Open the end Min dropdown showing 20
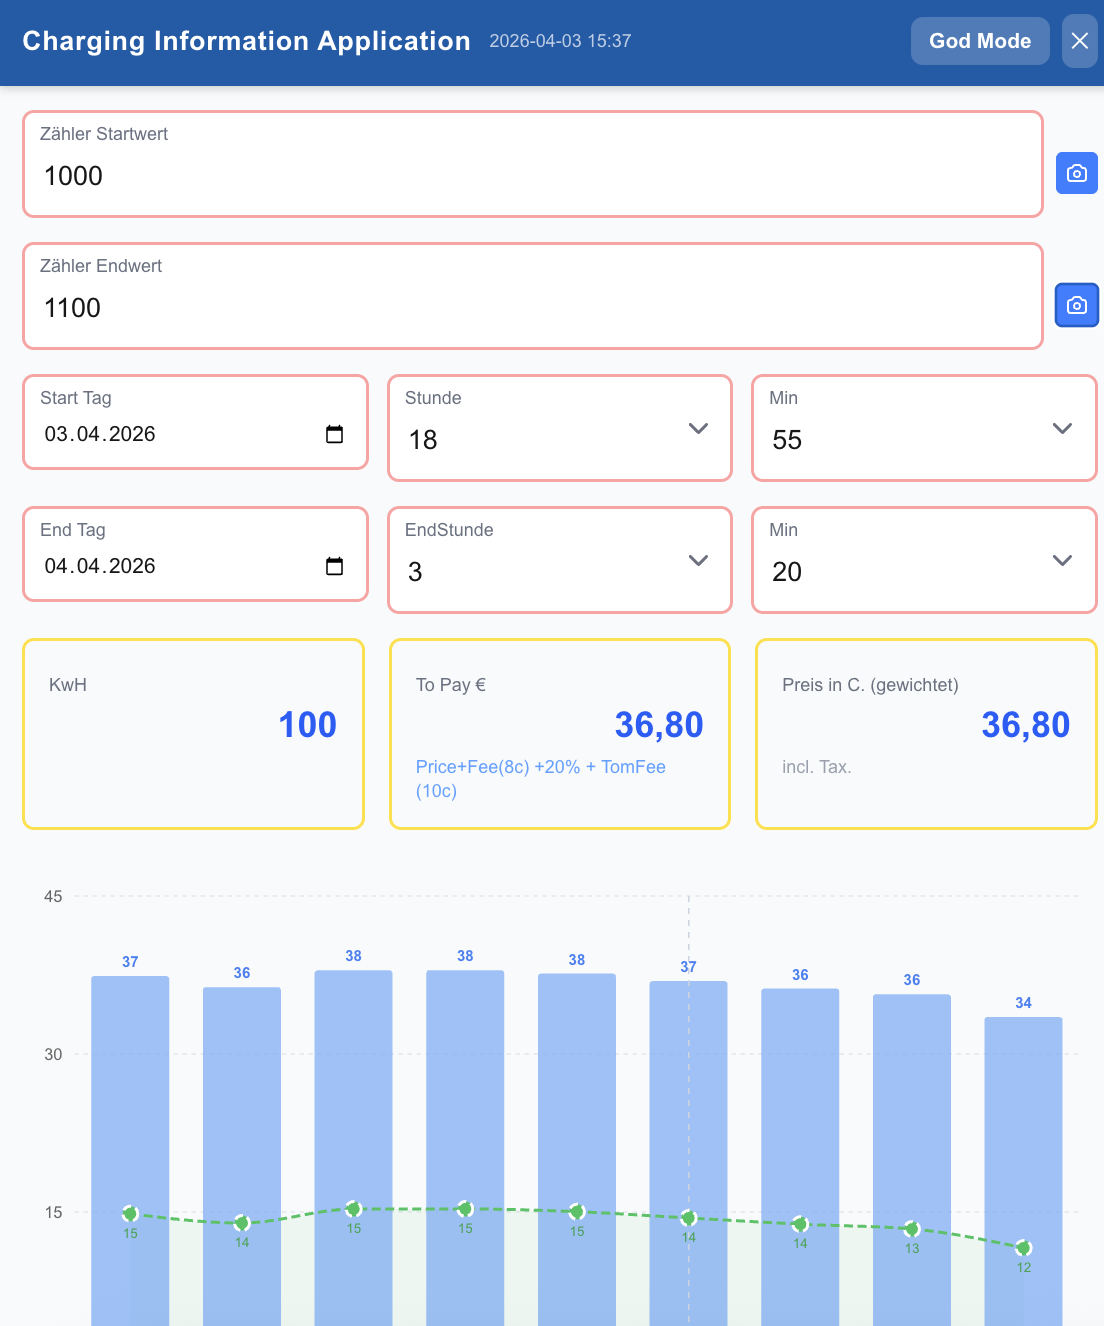The height and width of the screenshot is (1326, 1104). (923, 561)
